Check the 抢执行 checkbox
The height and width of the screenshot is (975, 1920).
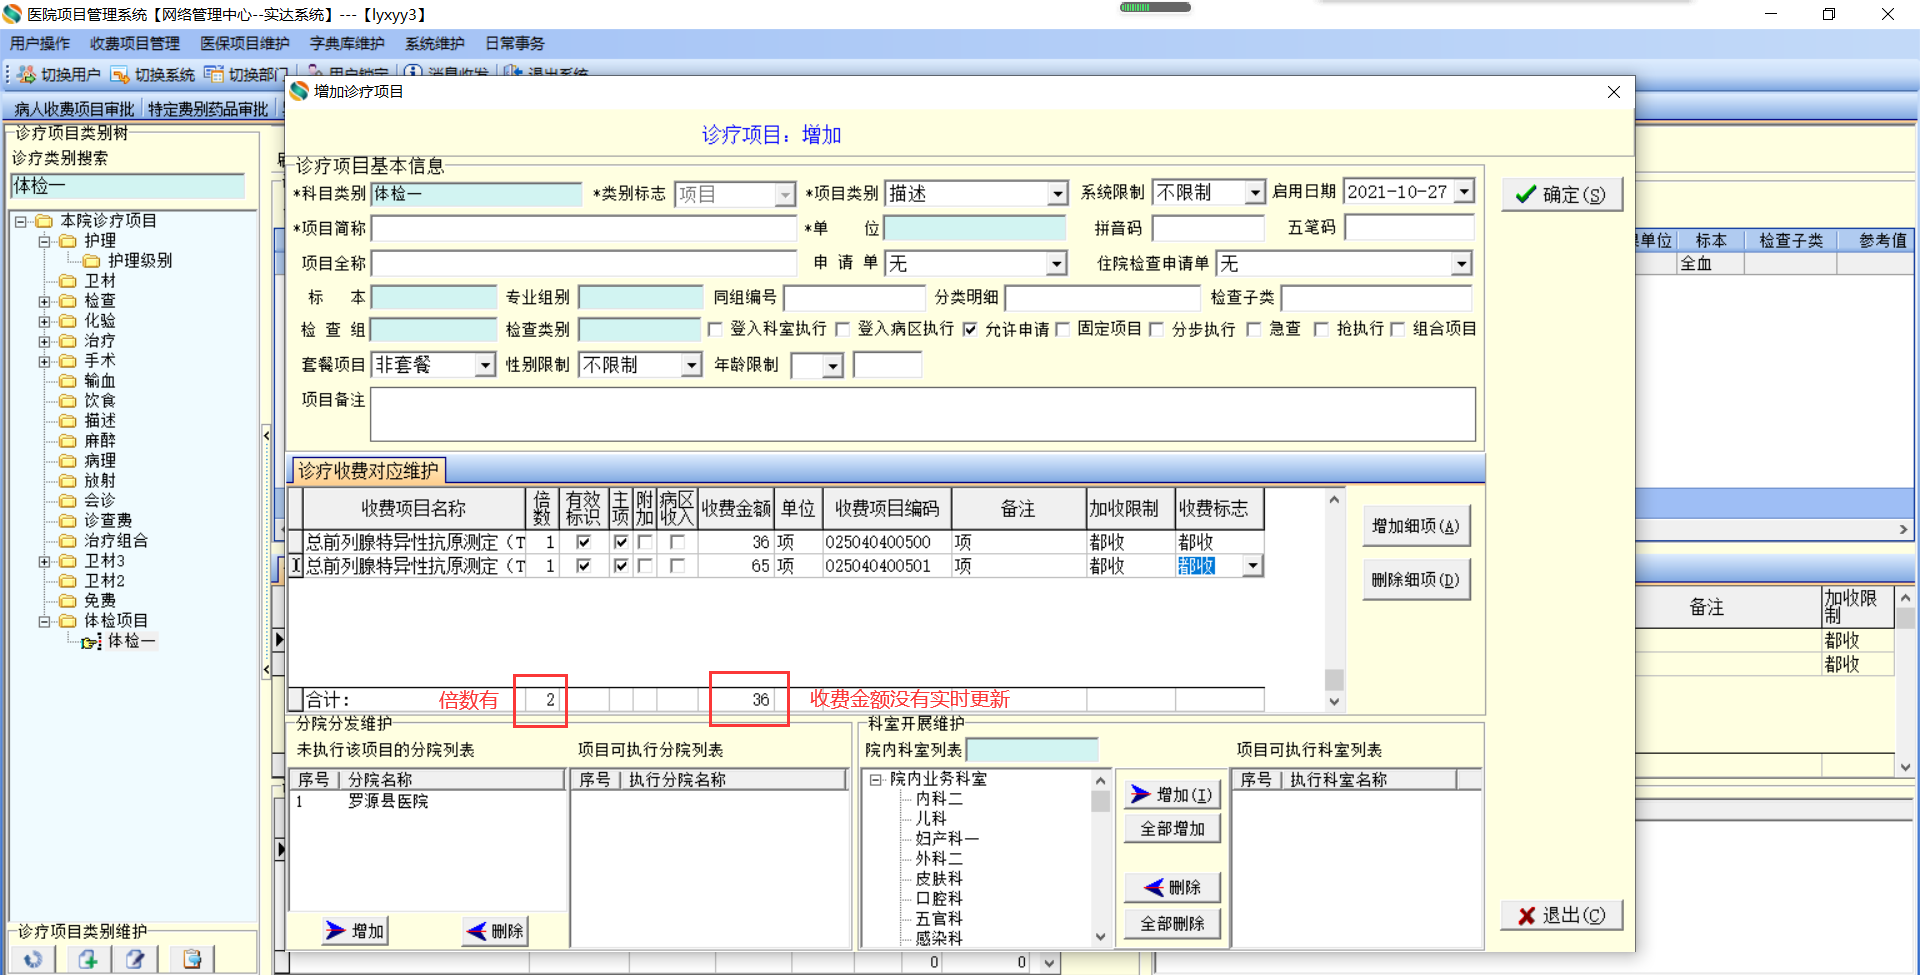[x=1321, y=329]
